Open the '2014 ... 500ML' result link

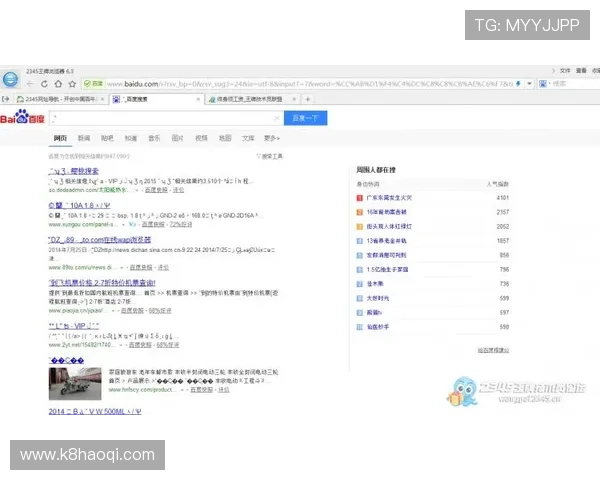(95, 411)
